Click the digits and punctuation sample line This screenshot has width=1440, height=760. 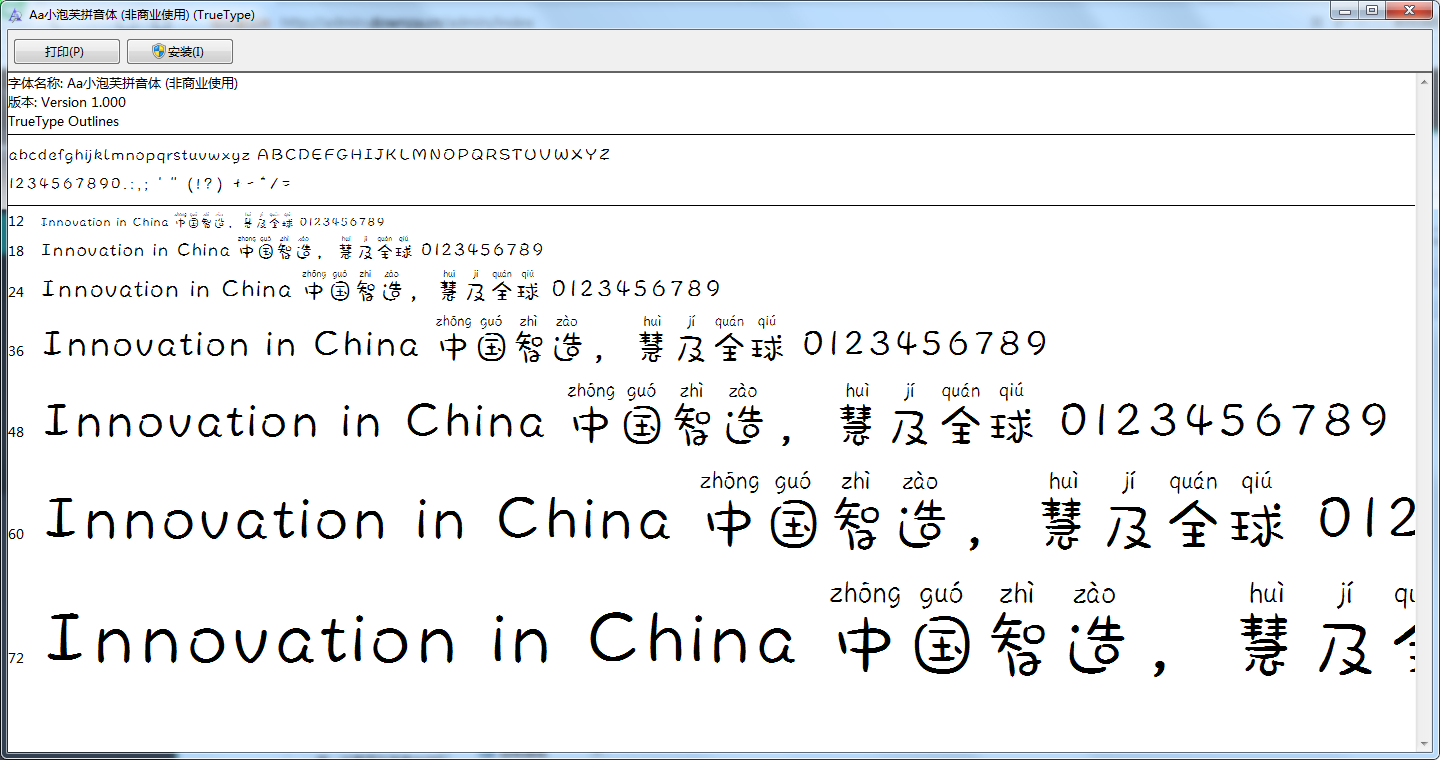(x=150, y=184)
